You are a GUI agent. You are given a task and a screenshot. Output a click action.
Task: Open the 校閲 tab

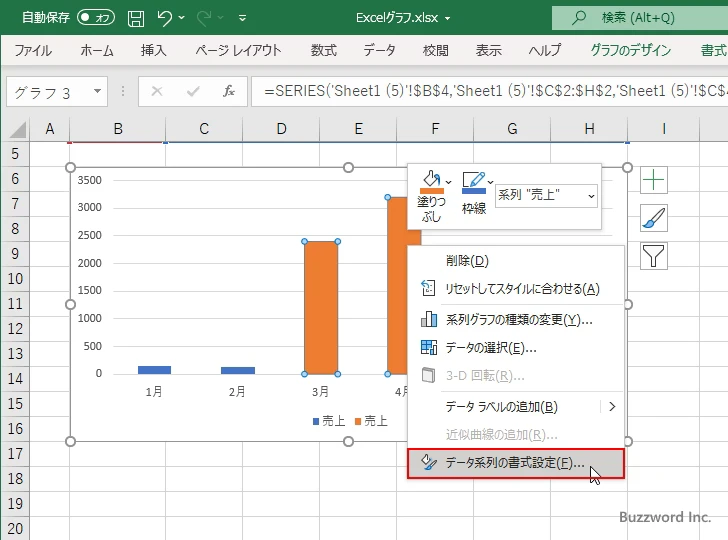(436, 50)
